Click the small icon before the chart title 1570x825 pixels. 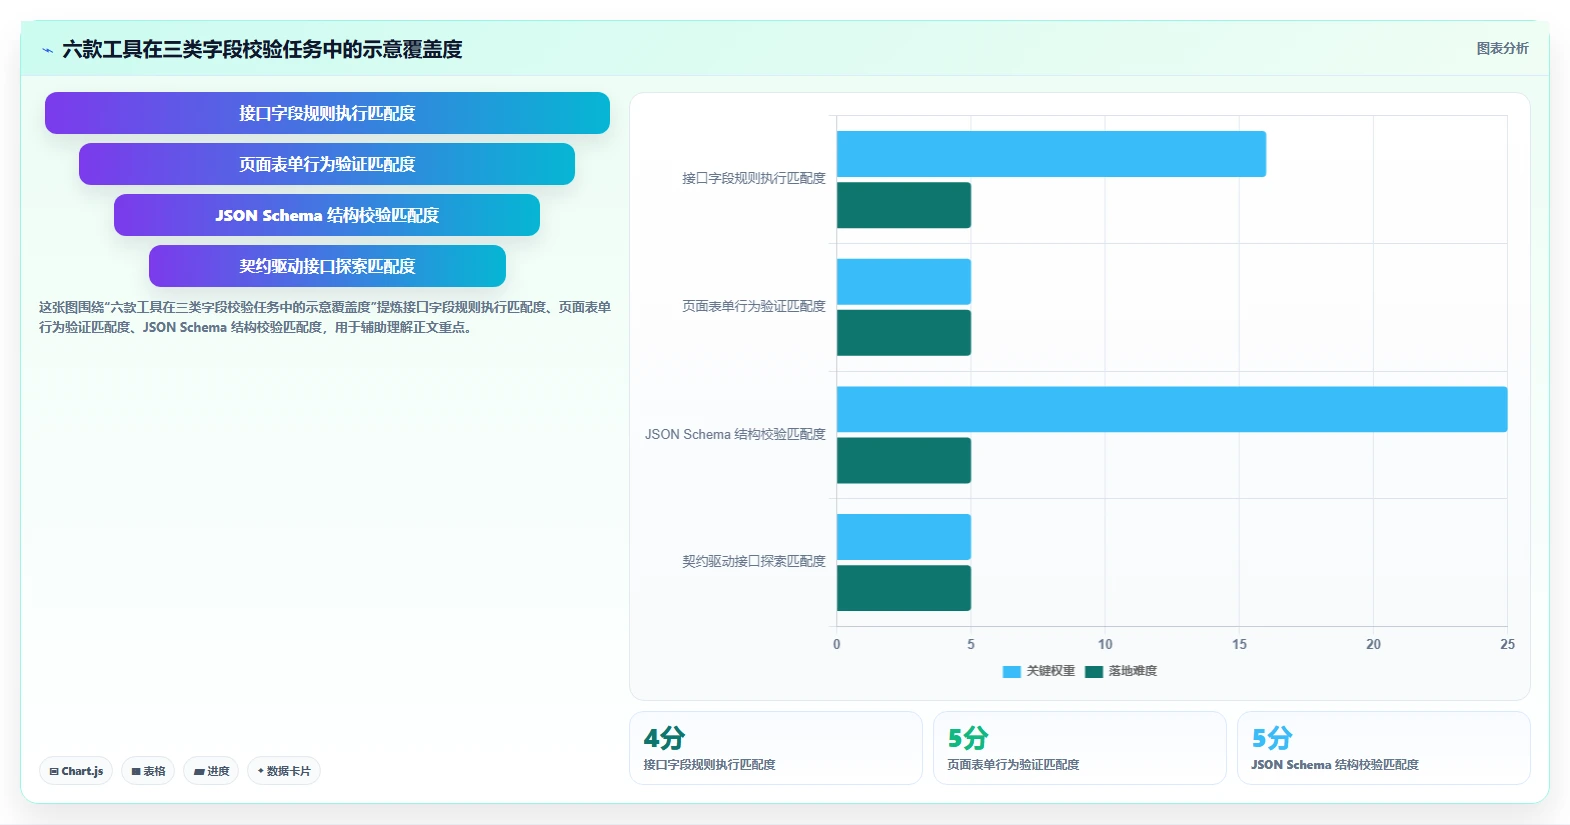[x=47, y=50]
